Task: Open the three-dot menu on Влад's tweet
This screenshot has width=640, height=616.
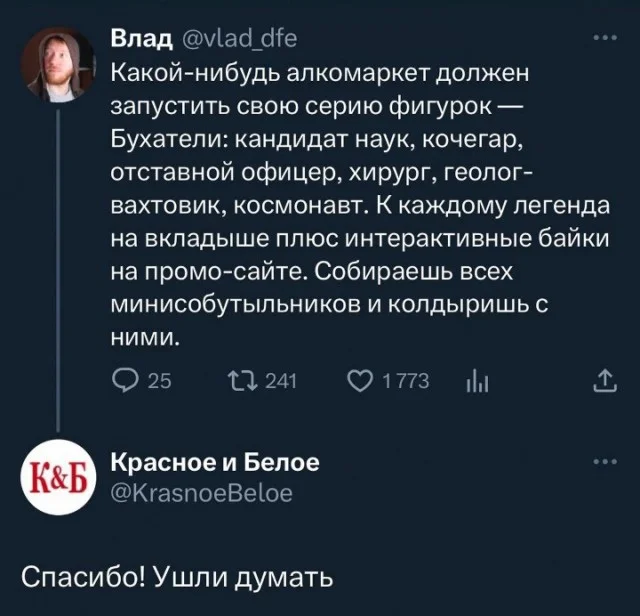Action: click(x=605, y=39)
